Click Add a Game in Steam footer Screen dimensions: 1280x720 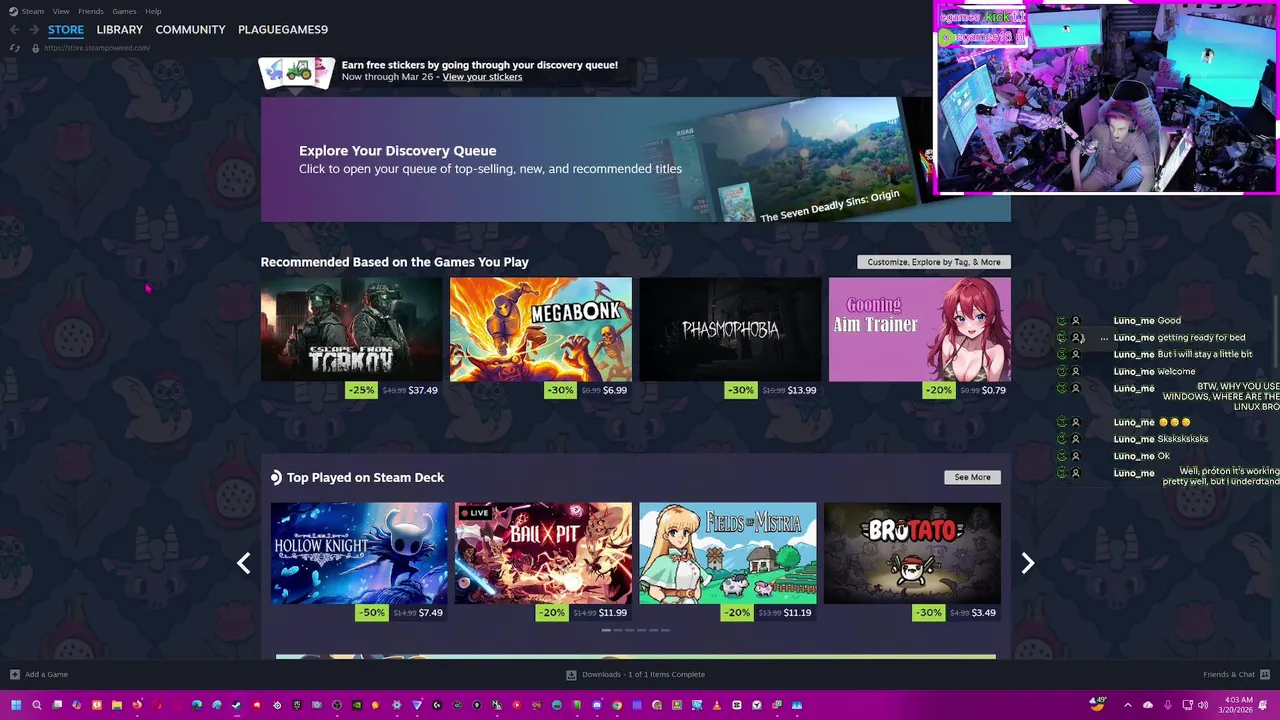(x=39, y=674)
